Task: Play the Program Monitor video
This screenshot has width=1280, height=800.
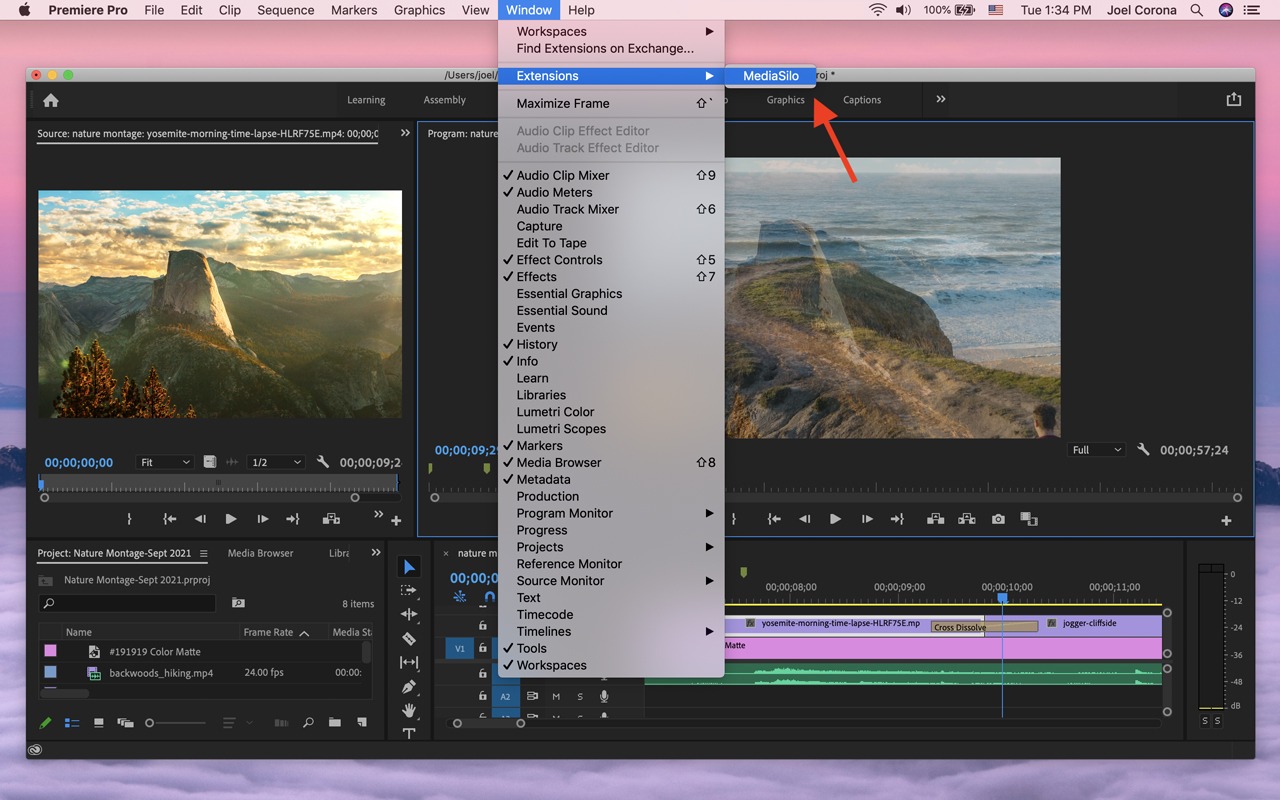Action: 835,519
